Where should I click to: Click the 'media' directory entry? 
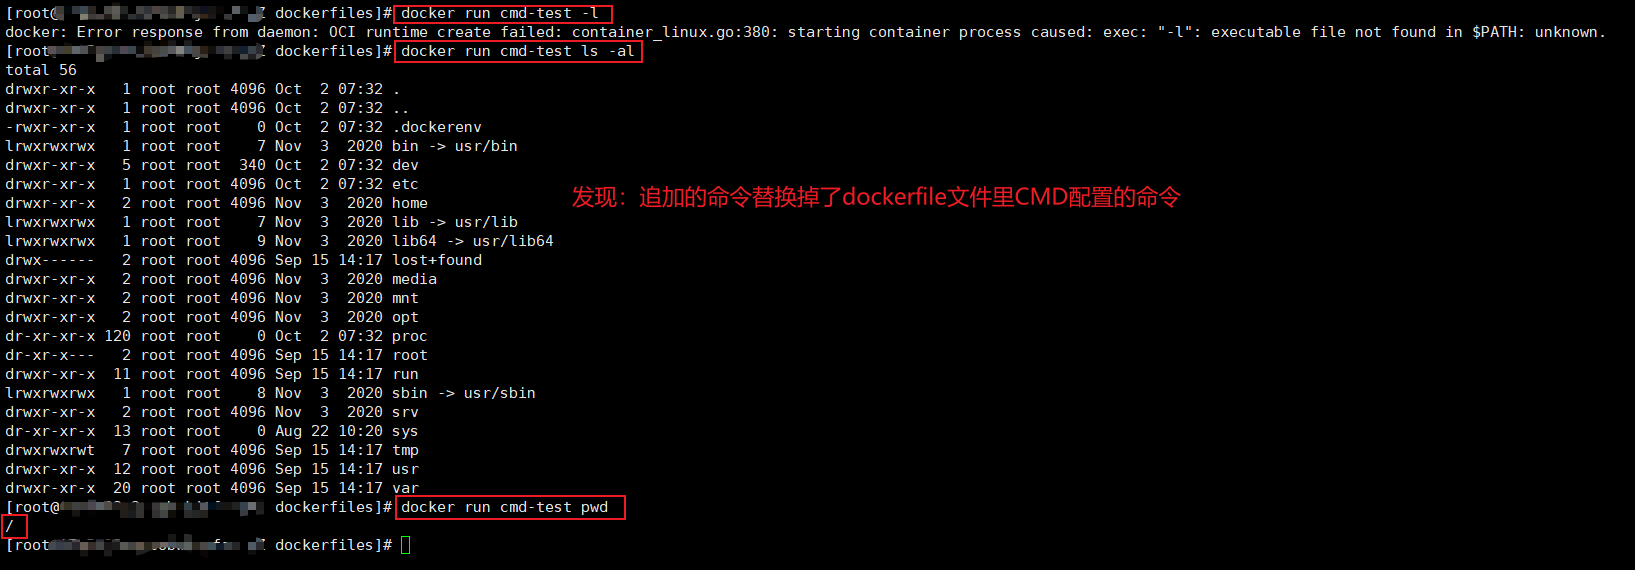(414, 279)
